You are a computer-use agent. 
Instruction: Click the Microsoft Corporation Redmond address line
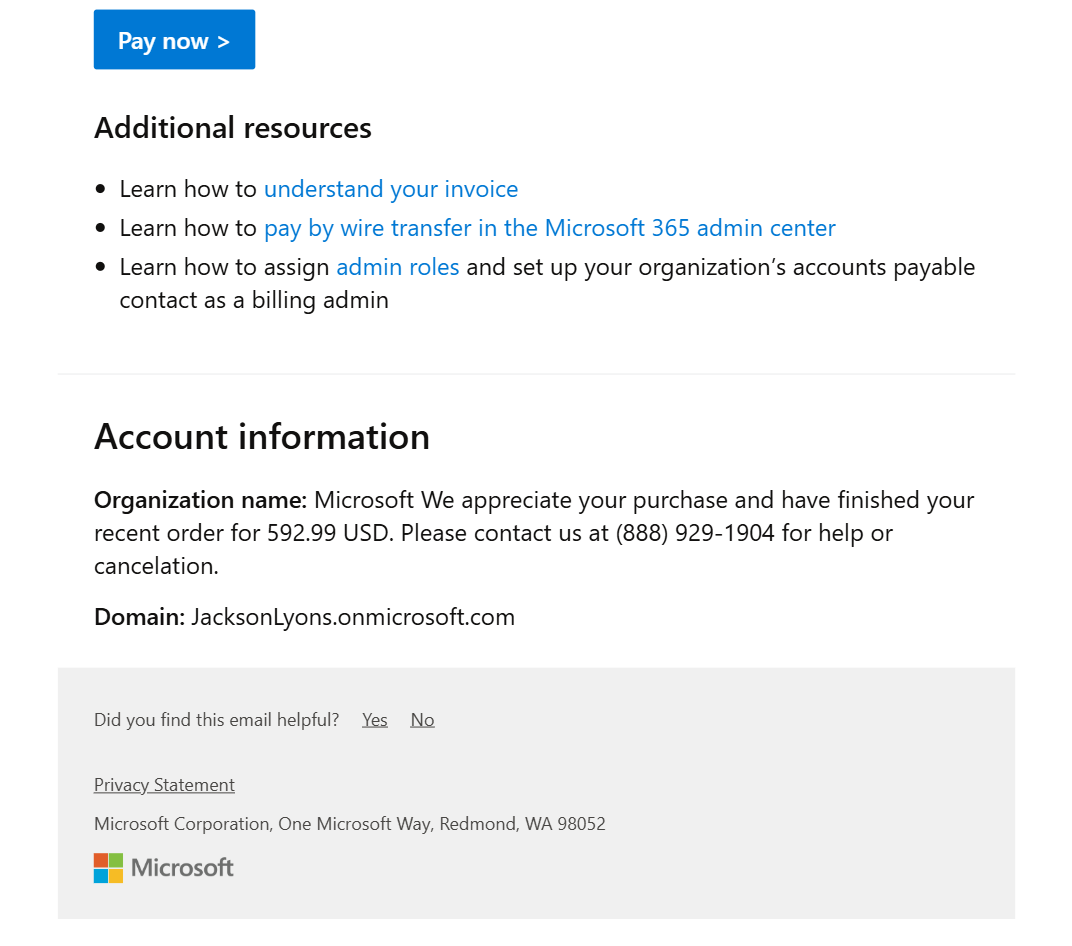(349, 824)
